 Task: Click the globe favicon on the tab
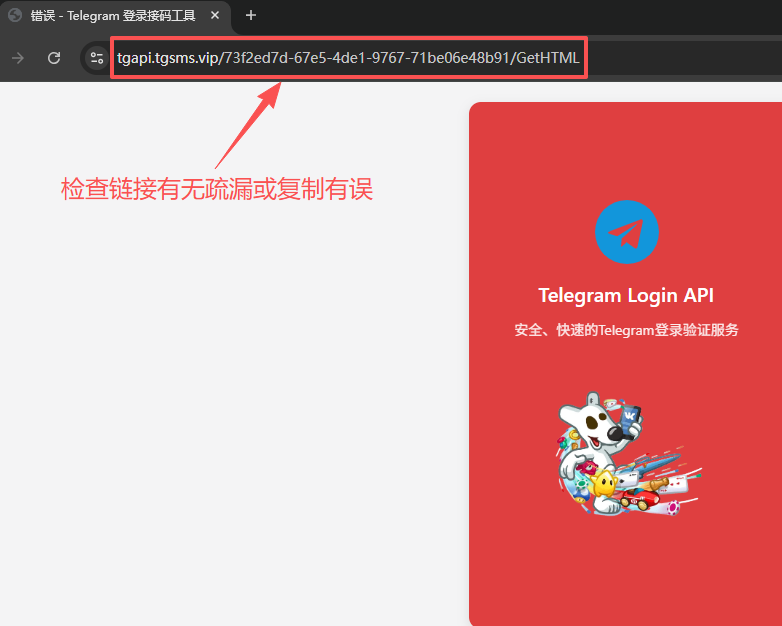tap(15, 15)
